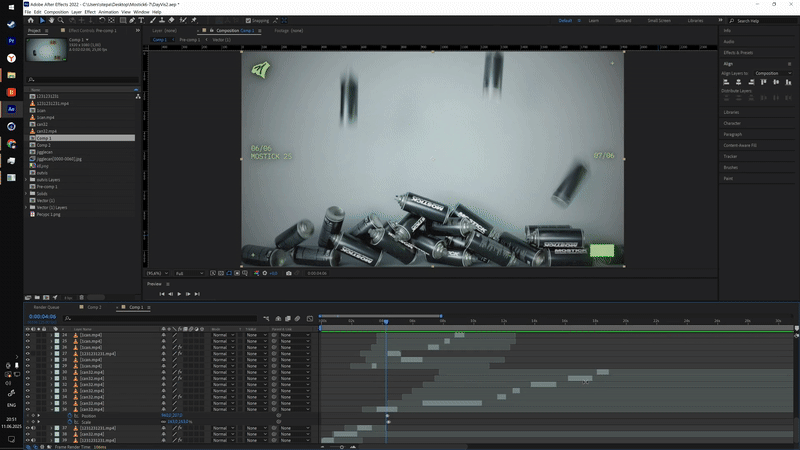Select the Hand tool

[x=52, y=20]
